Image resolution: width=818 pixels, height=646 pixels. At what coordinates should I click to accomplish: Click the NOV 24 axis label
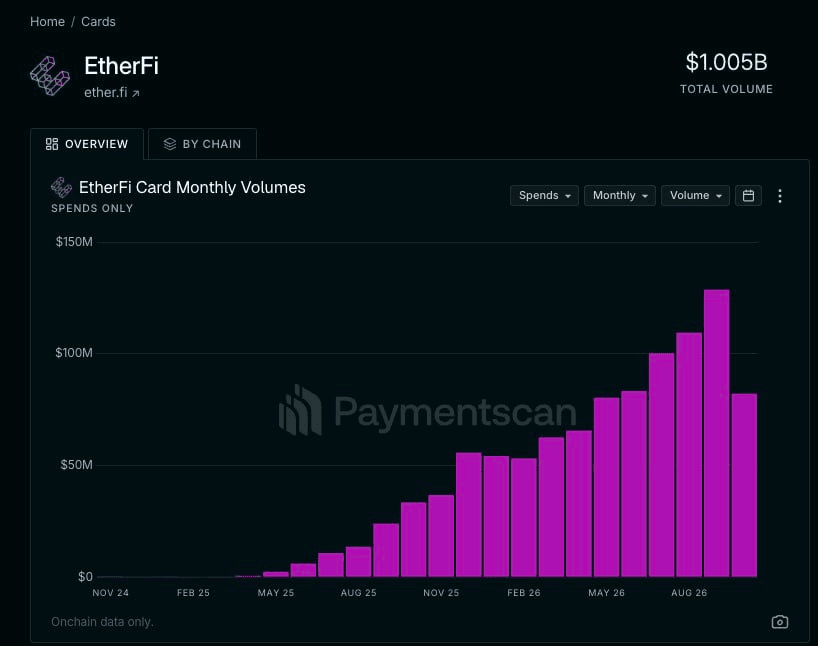click(x=111, y=593)
